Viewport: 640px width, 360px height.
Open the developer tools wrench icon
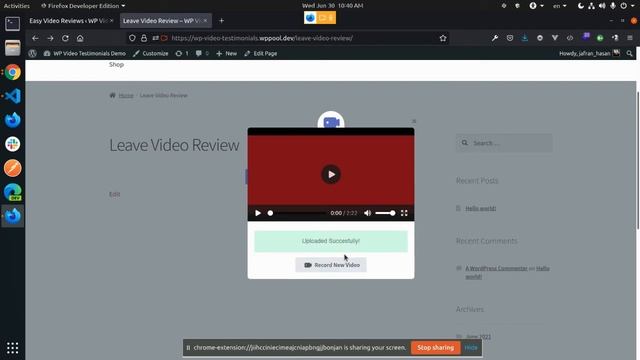[x=495, y=38]
